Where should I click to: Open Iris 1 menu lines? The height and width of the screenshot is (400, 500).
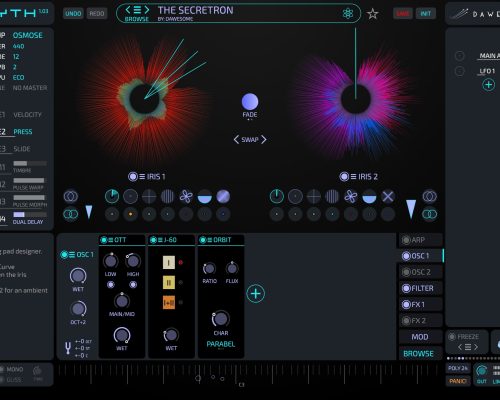coord(142,176)
